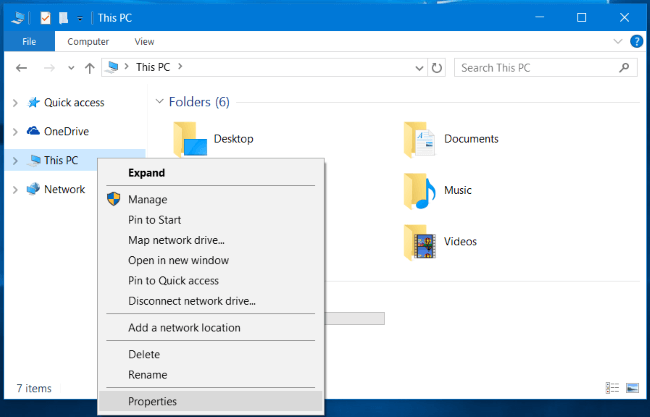Expand the OneDrive tree node
Viewport: 650px width, 417px height.
15,132
